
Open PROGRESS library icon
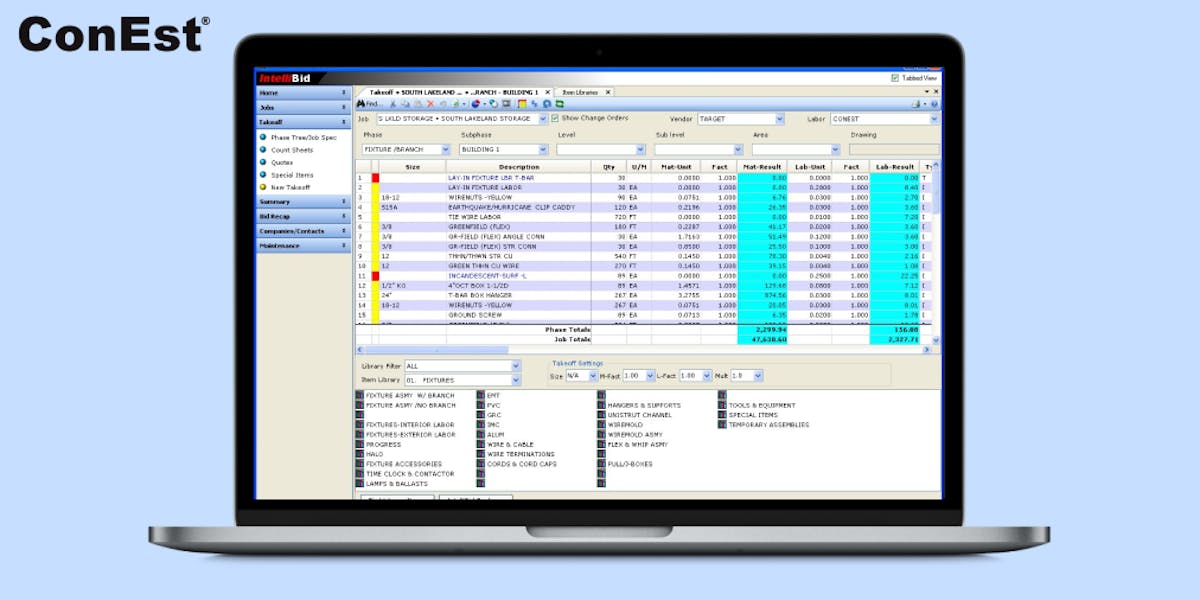pos(360,445)
